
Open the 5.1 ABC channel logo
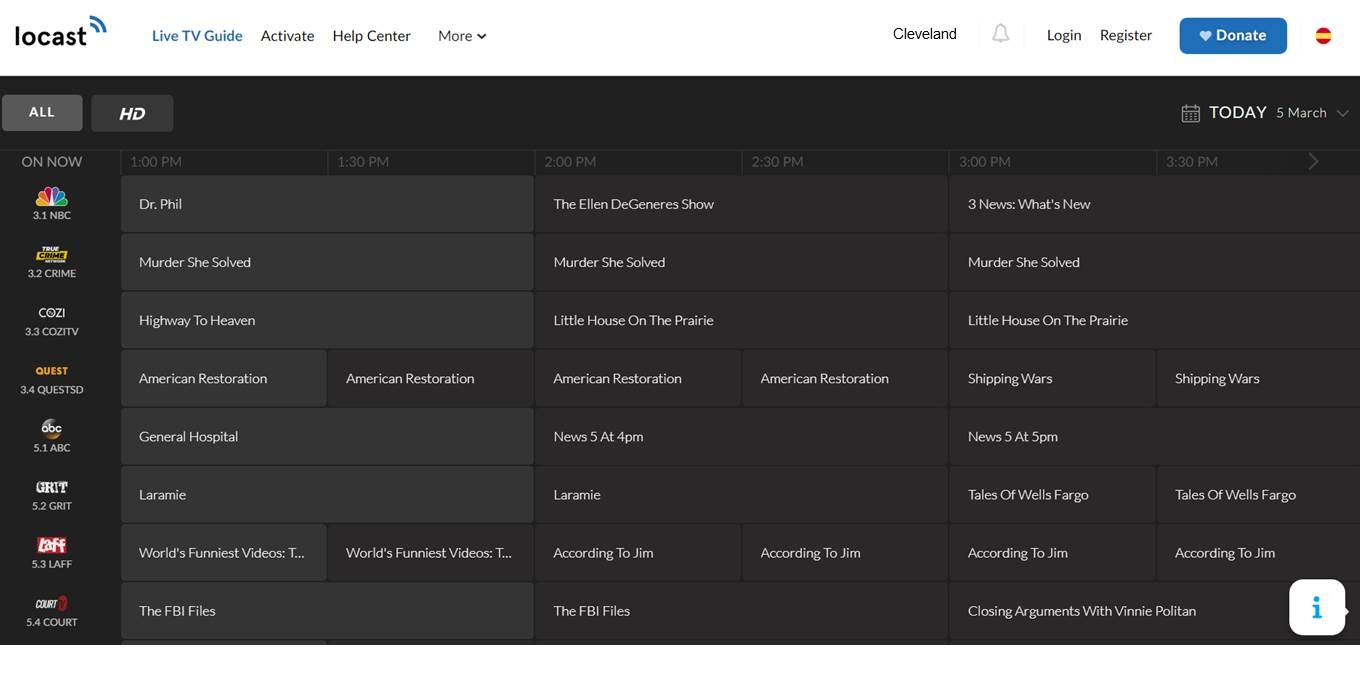(51, 429)
